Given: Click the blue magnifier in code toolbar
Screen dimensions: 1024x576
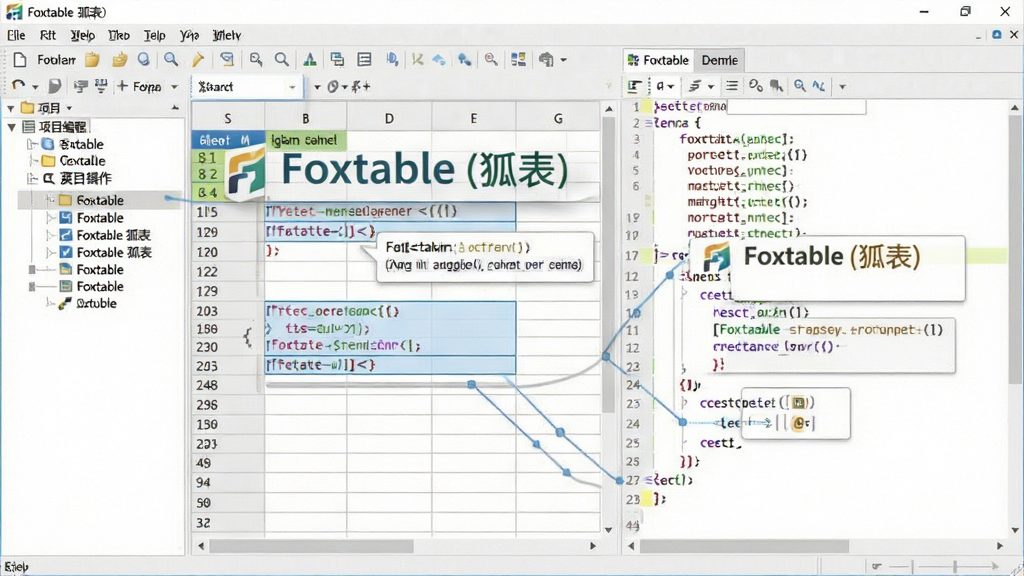Looking at the screenshot, I should point(799,86).
